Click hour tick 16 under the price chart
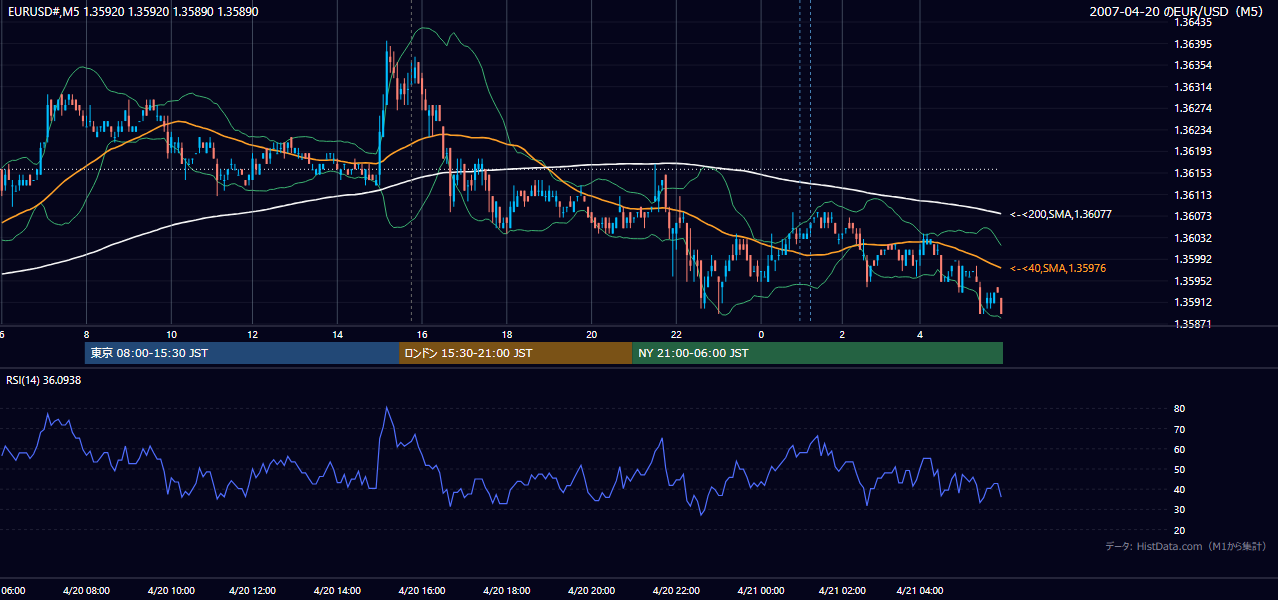 pos(422,334)
